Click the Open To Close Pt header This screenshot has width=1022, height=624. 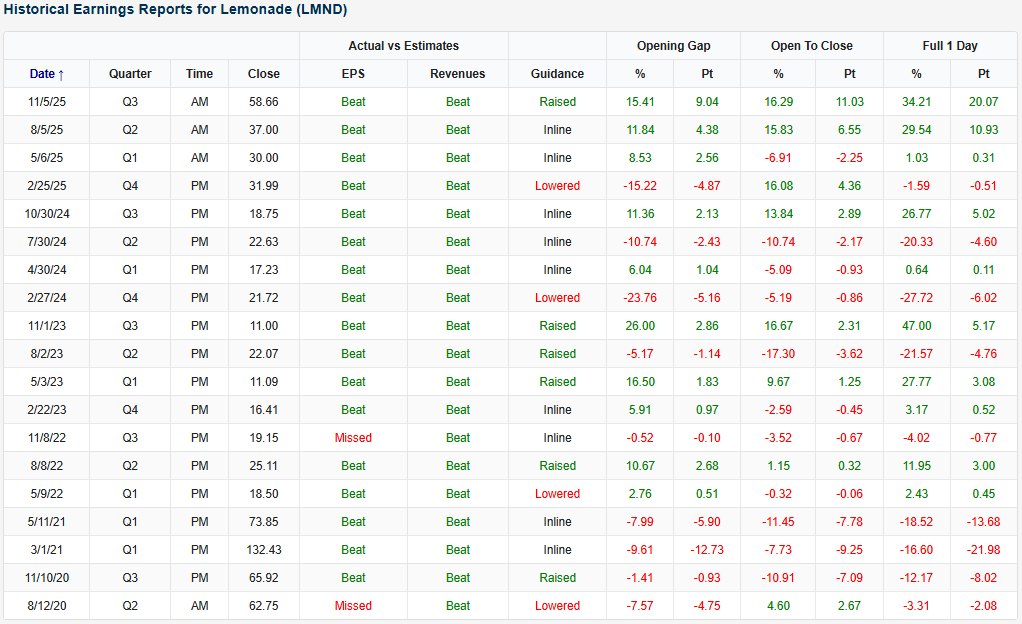coord(849,74)
